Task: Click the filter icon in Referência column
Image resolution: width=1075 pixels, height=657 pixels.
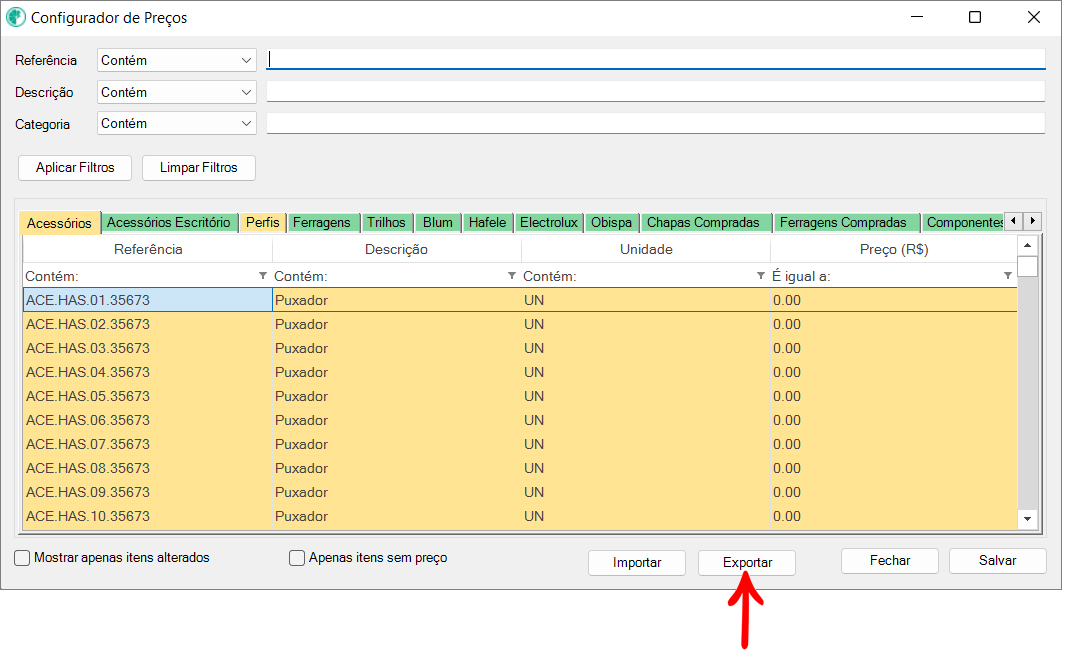Action: pos(263,276)
